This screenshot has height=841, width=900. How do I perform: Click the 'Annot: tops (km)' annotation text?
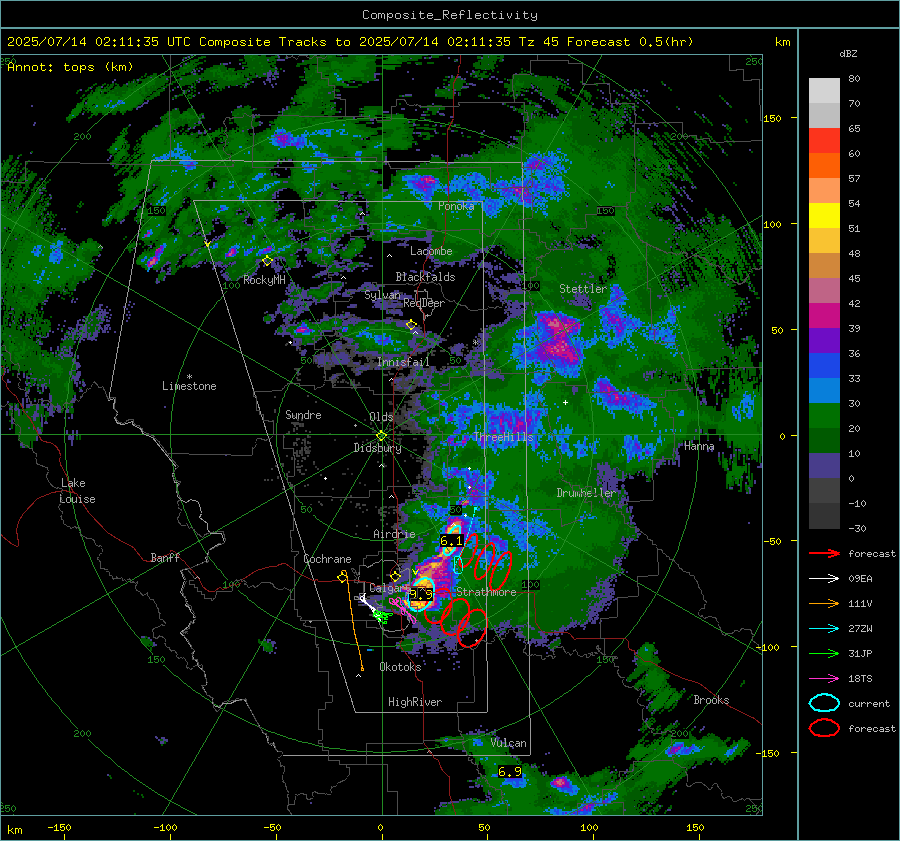(x=70, y=67)
